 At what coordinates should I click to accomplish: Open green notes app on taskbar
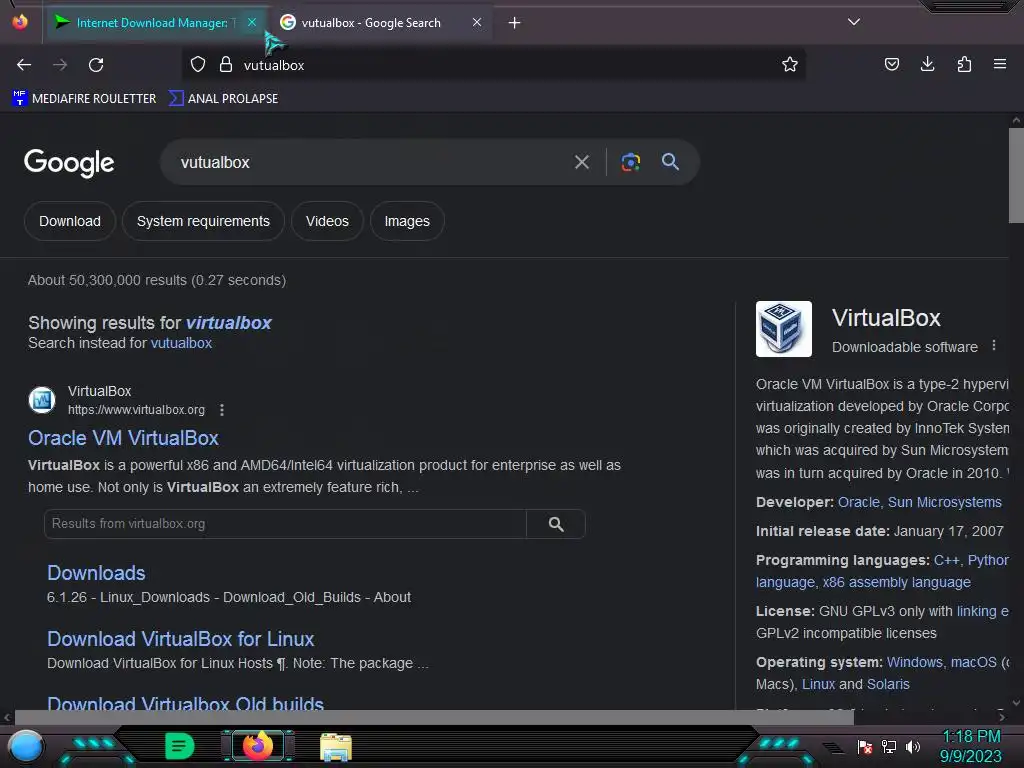pos(180,746)
